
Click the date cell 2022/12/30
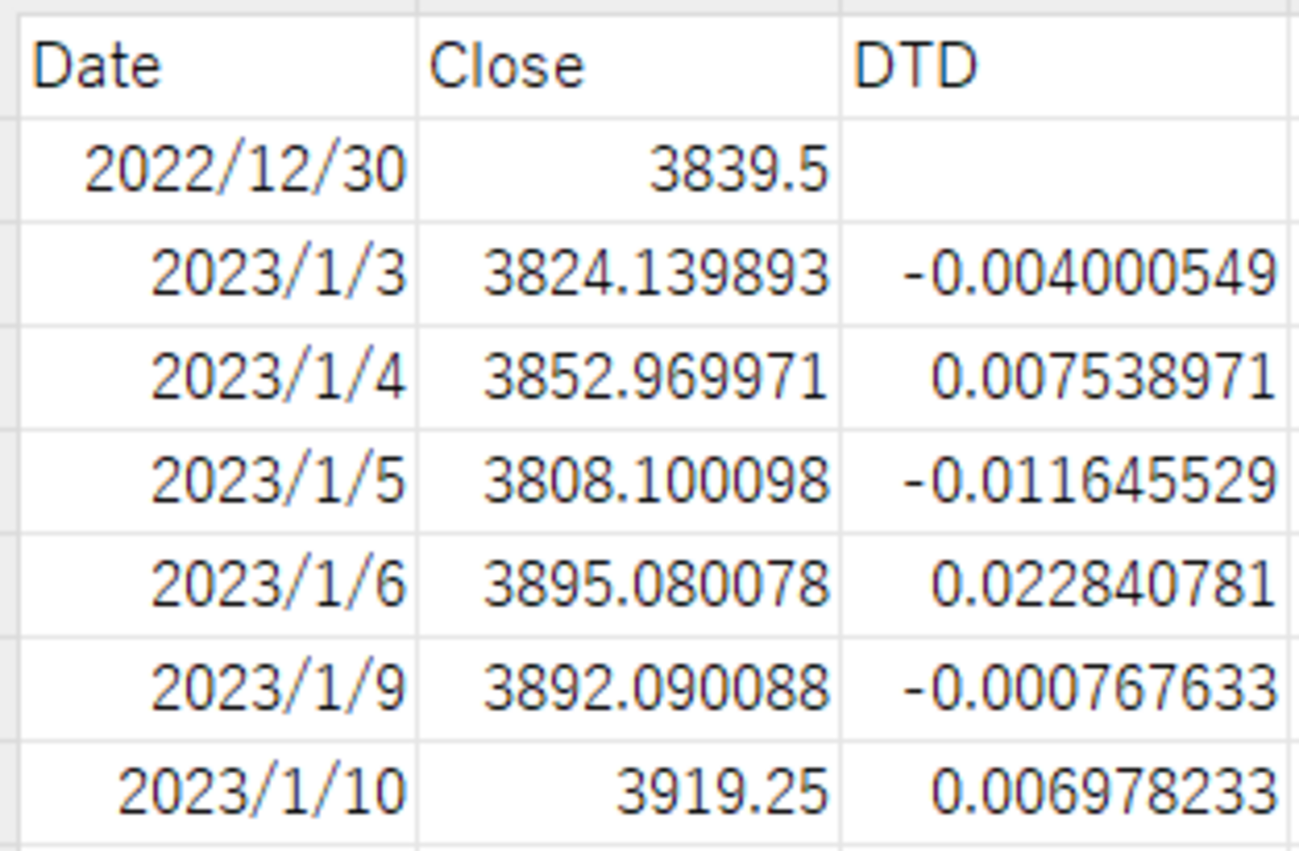coord(218,170)
